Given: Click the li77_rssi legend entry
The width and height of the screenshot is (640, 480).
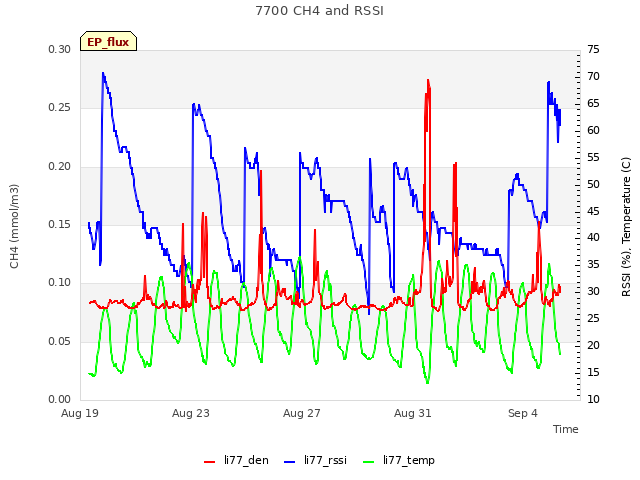Looking at the screenshot, I should coord(315,460).
